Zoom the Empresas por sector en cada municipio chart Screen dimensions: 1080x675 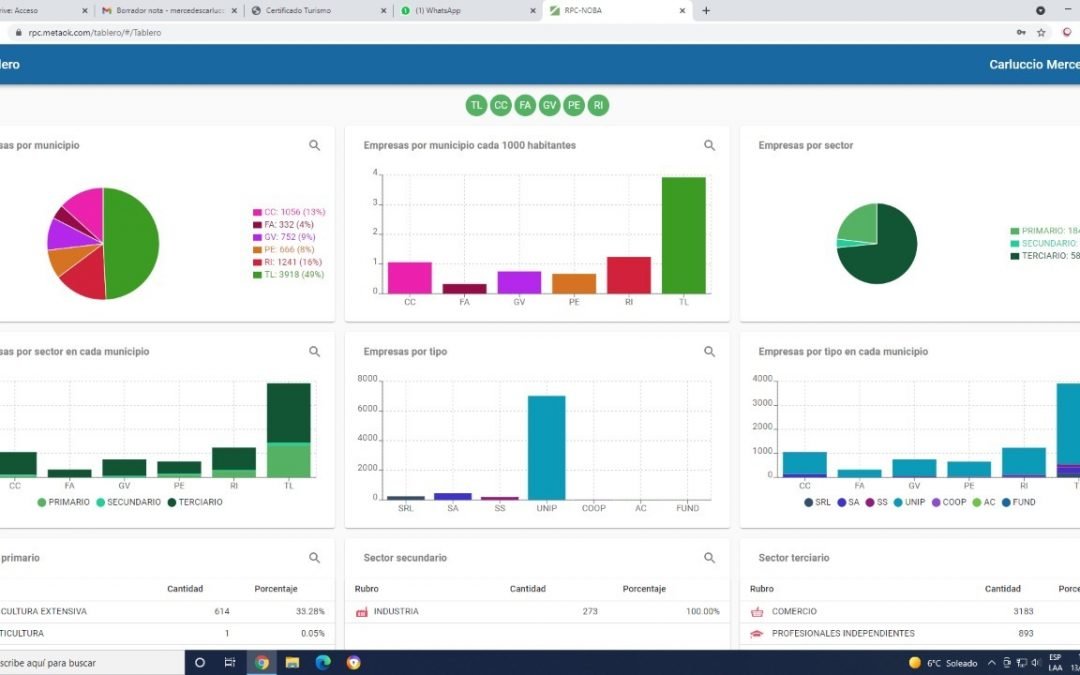click(314, 352)
